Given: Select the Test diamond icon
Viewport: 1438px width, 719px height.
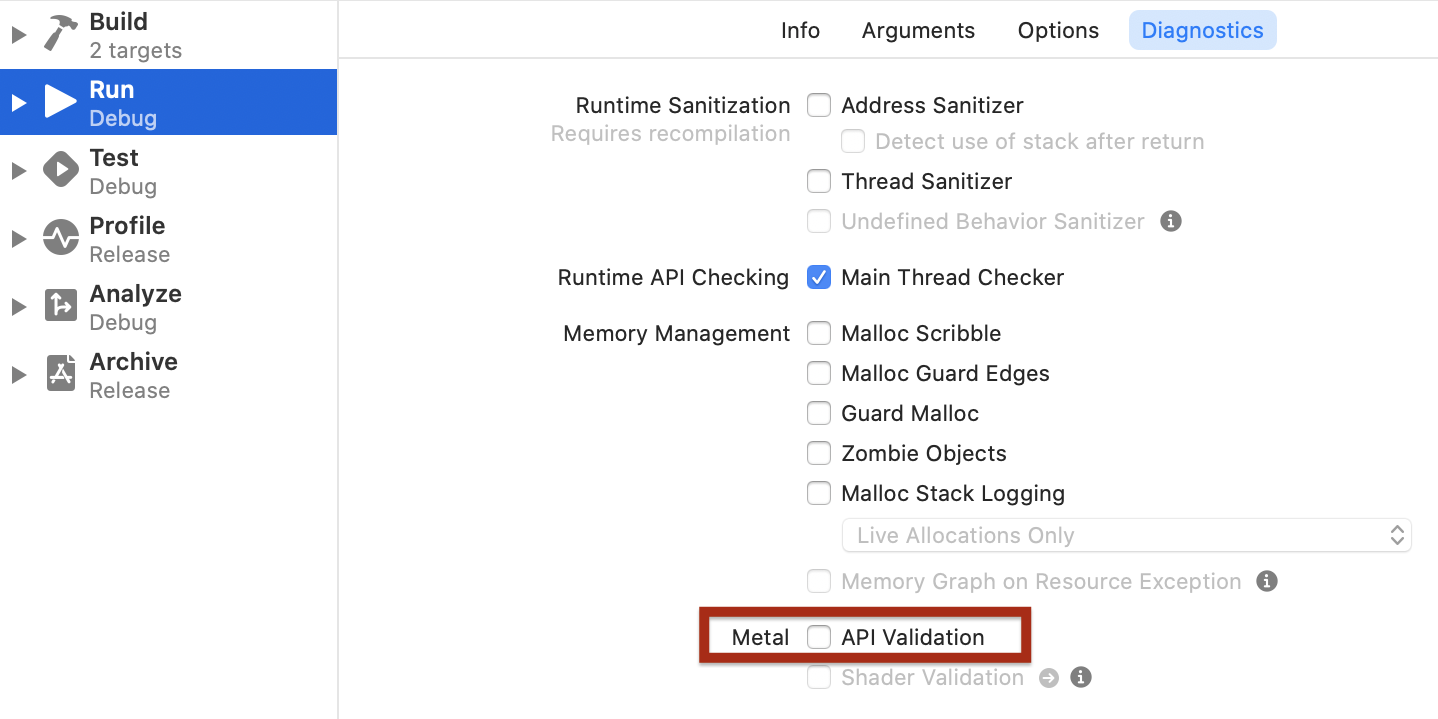Looking at the screenshot, I should pos(61,170).
